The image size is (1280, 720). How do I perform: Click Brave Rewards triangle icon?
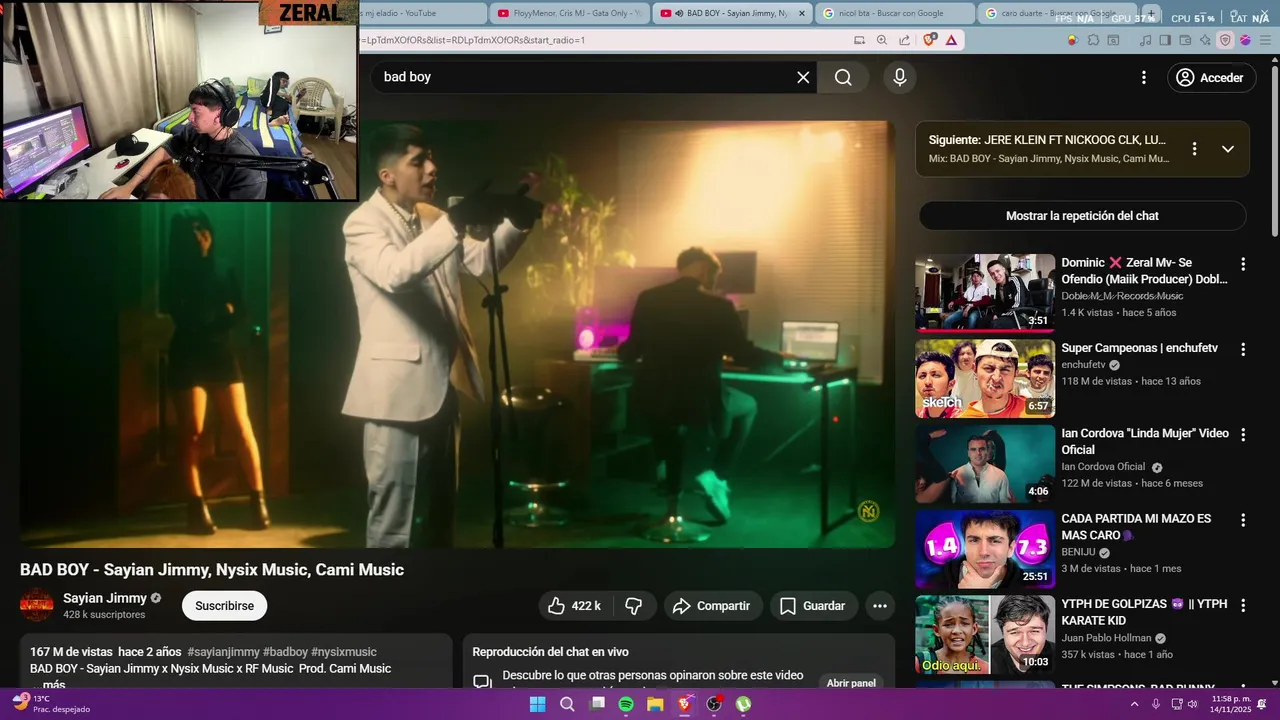(x=951, y=40)
